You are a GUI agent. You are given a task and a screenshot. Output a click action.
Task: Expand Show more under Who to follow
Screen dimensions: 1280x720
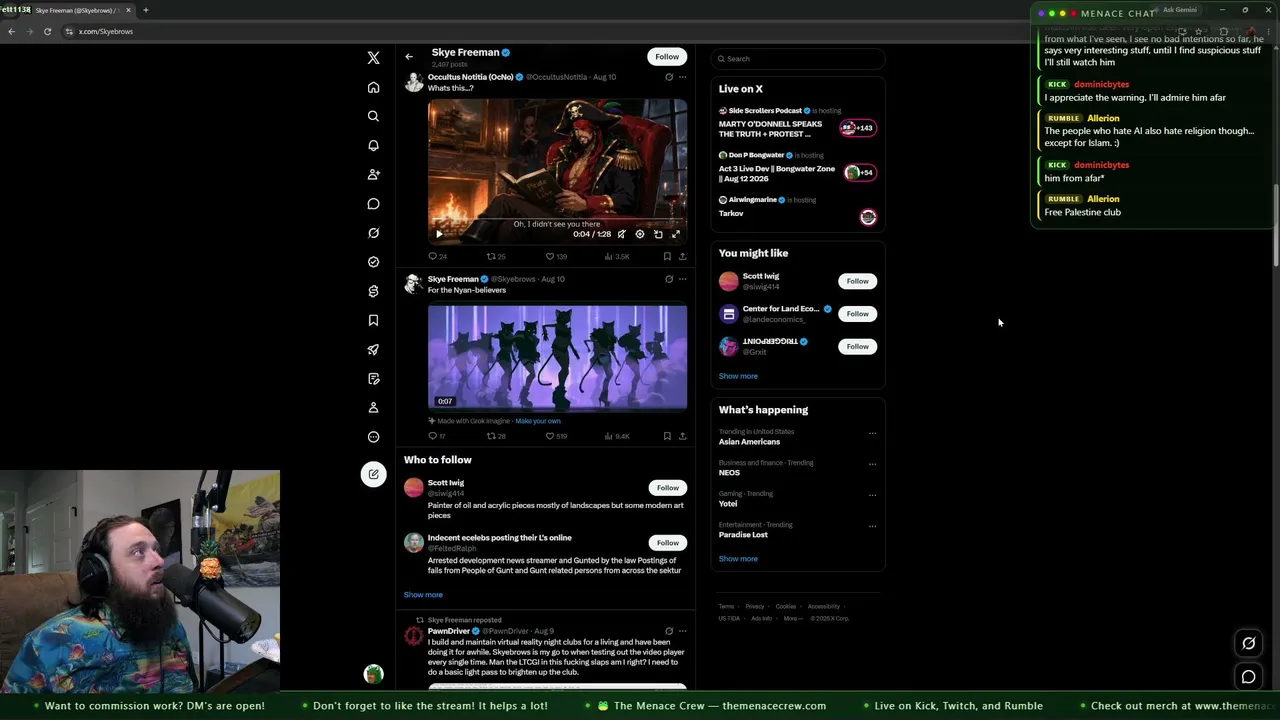pyautogui.click(x=423, y=595)
